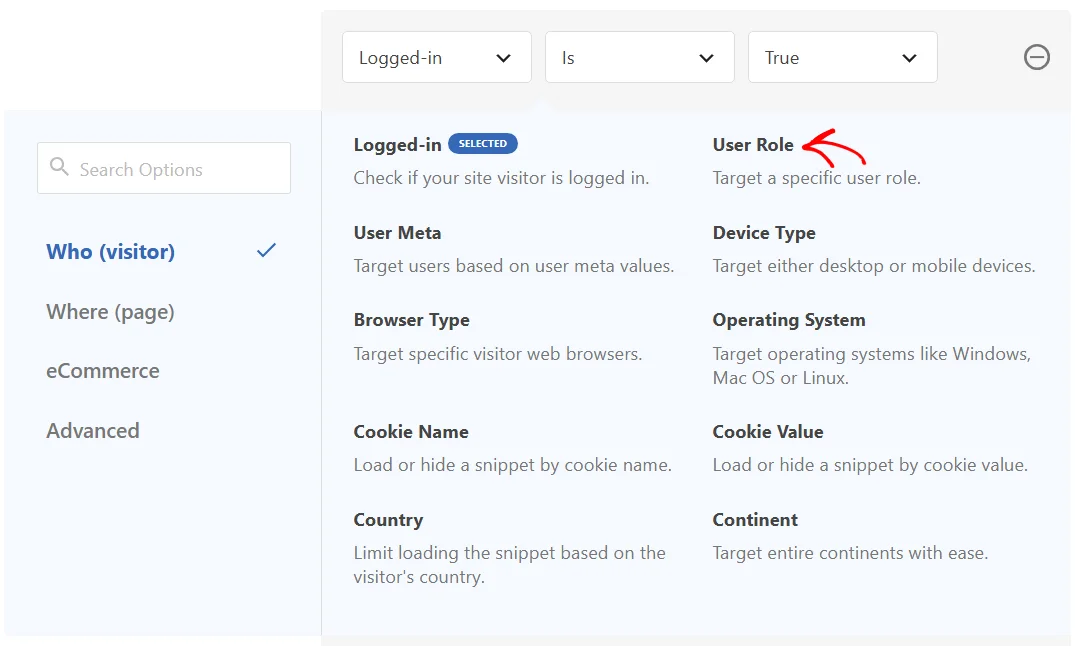Click text 'Target either desktop or mobile devices.'

pyautogui.click(x=874, y=266)
